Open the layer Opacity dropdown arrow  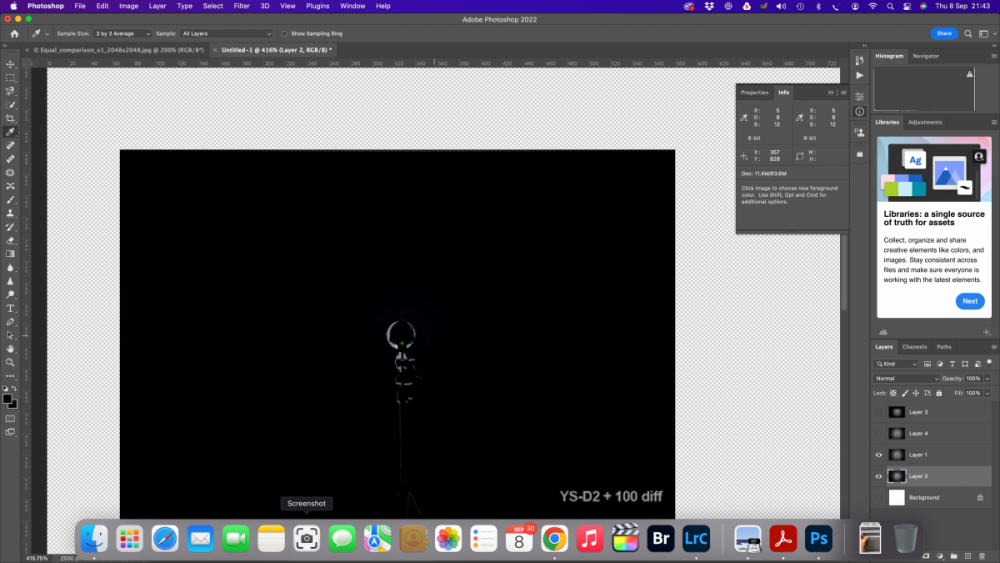point(987,379)
